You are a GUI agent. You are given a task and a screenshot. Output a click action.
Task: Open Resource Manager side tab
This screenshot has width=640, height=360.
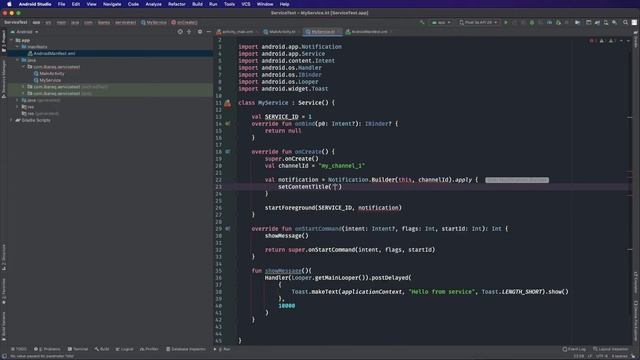(x=4, y=79)
